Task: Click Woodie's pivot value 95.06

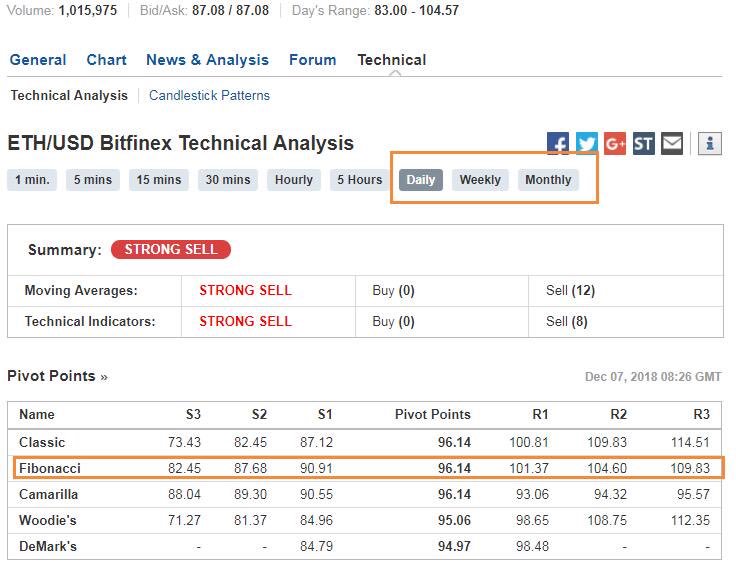Action: (454, 520)
